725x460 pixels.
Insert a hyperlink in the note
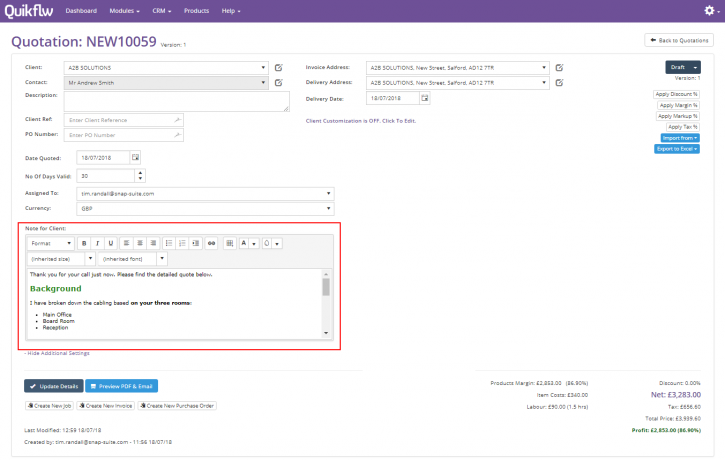pos(211,243)
